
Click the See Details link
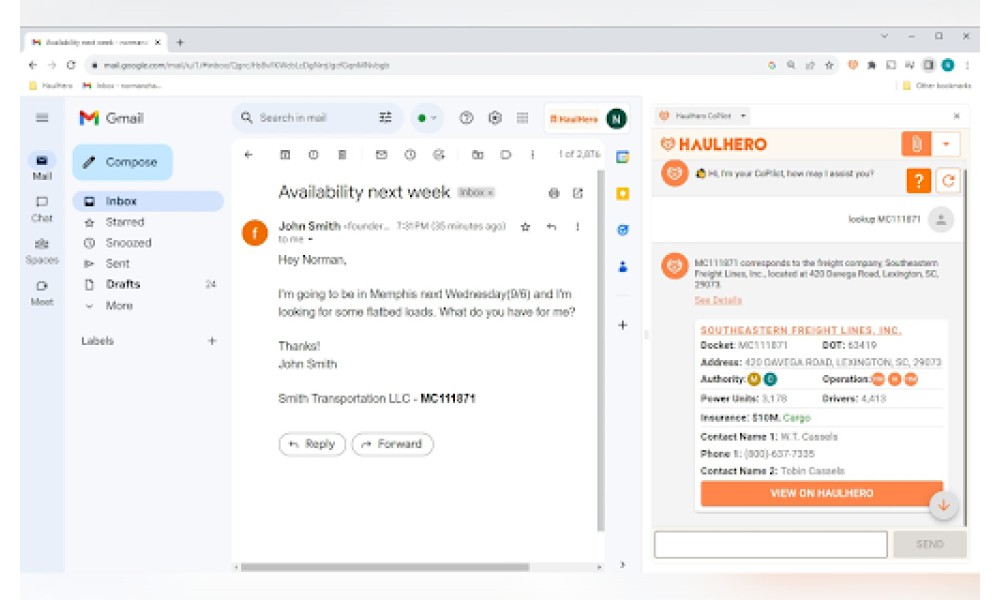718,300
